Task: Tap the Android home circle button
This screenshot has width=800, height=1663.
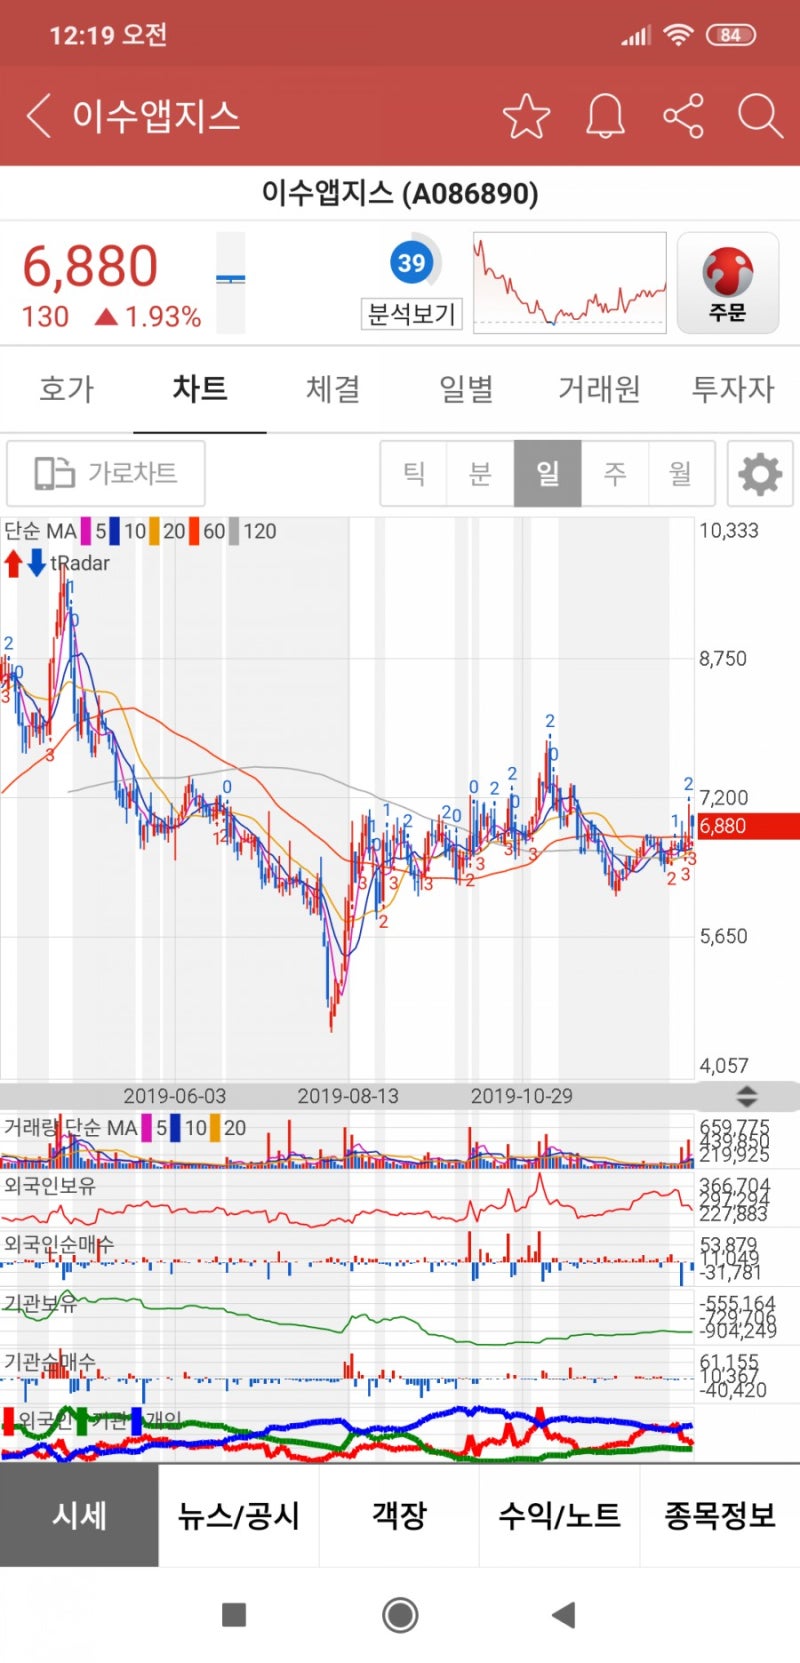Action: 400,1614
